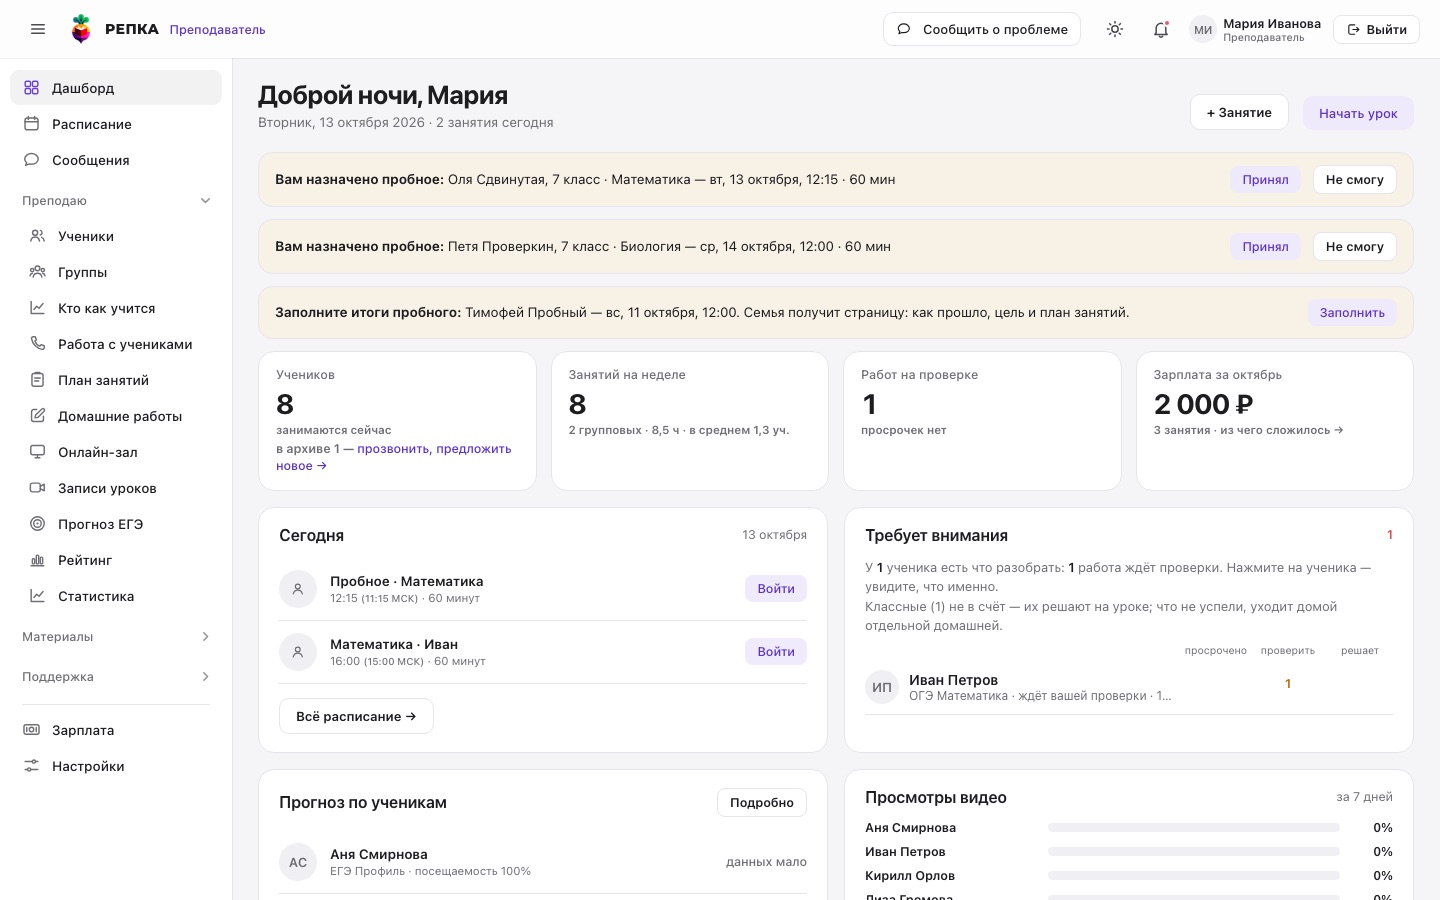1440x900 pixels.
Task: Expand the Материалы sidebar section
Action: (x=116, y=637)
